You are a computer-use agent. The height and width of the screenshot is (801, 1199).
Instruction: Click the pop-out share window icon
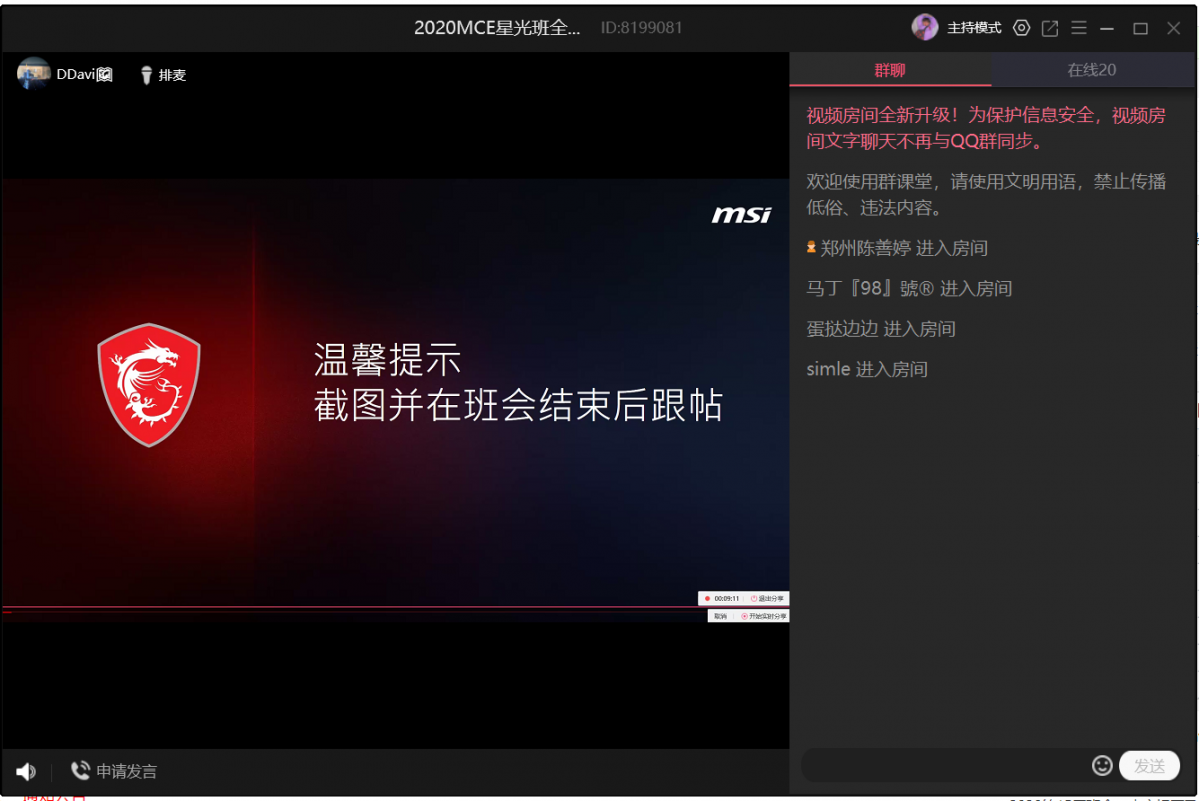click(1050, 28)
